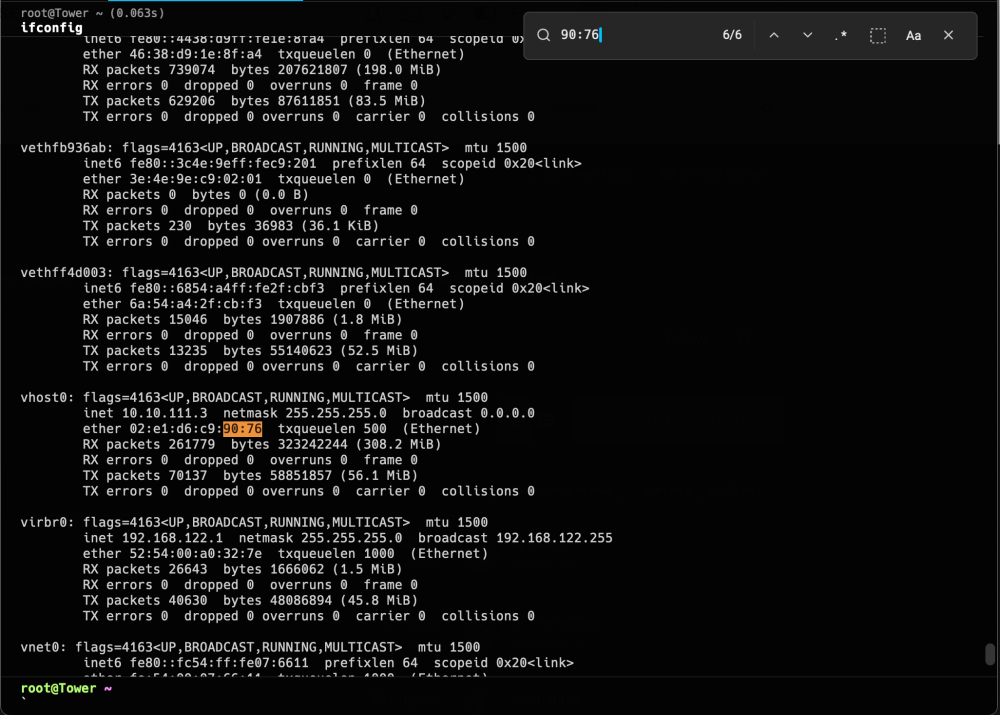Click TX packets 70137 line
This screenshot has height=715, width=1000.
(x=251, y=476)
